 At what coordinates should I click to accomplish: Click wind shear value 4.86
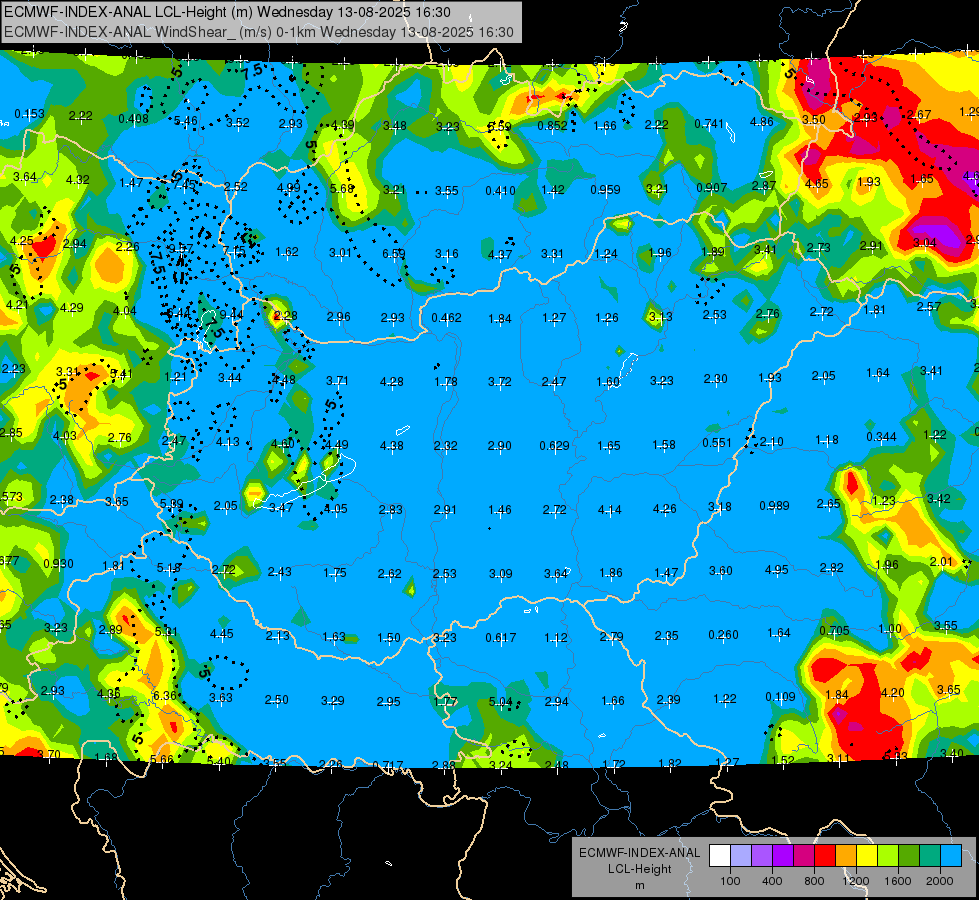pyautogui.click(x=762, y=122)
